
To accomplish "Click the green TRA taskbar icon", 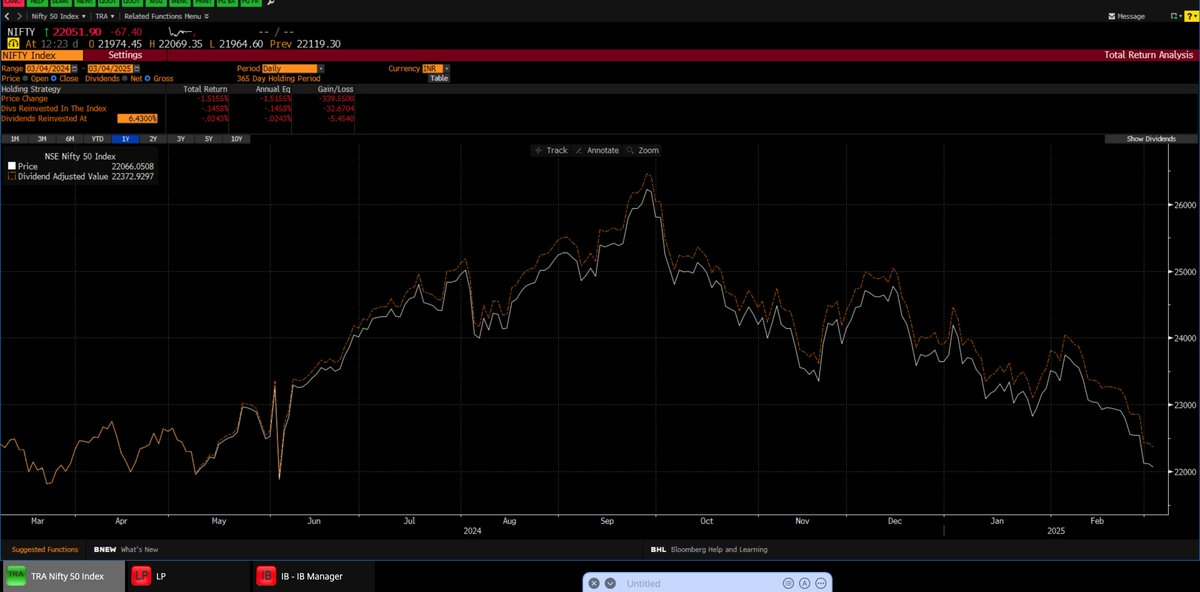I will coord(17,576).
